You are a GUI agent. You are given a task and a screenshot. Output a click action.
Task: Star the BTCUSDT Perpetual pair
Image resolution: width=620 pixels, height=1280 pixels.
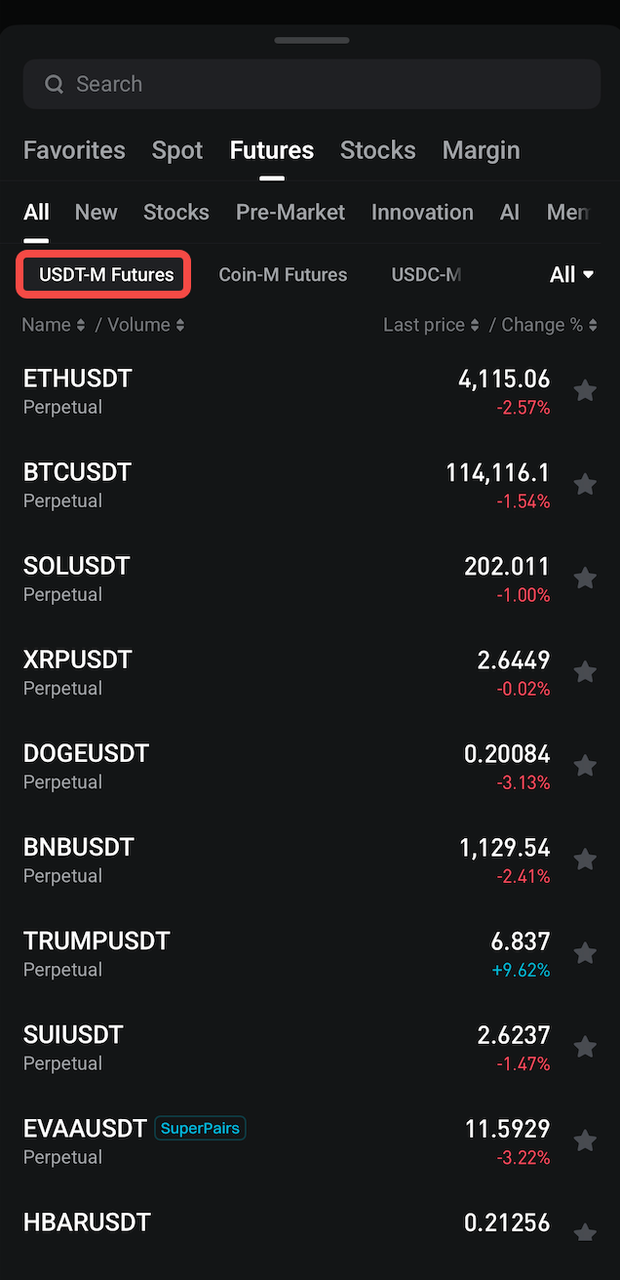point(585,484)
